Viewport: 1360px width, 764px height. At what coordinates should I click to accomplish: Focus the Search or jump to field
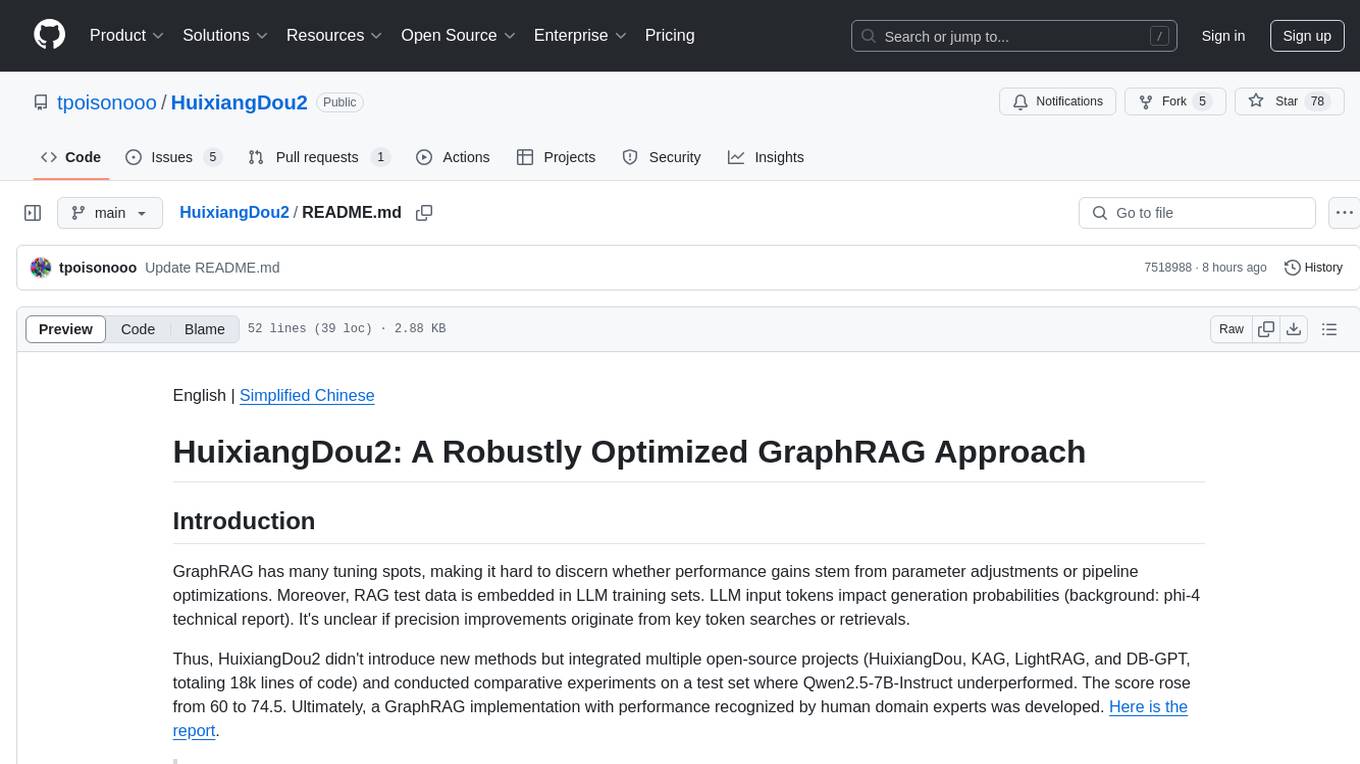point(1016,36)
